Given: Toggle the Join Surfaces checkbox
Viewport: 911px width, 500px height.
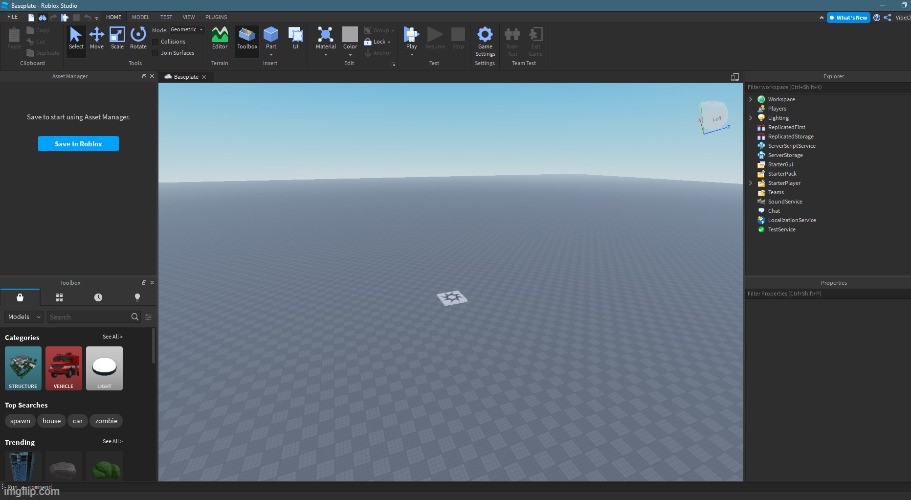Looking at the screenshot, I should [155, 53].
